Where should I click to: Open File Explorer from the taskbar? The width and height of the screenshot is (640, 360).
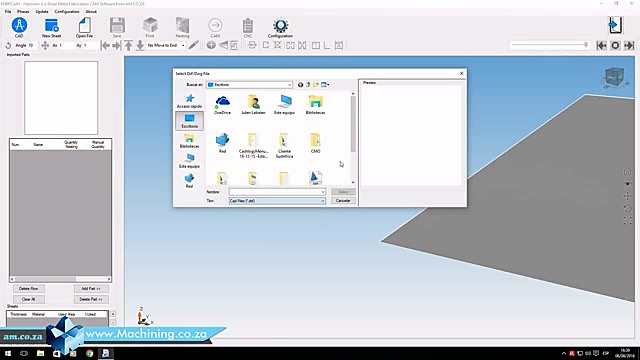coord(40,353)
